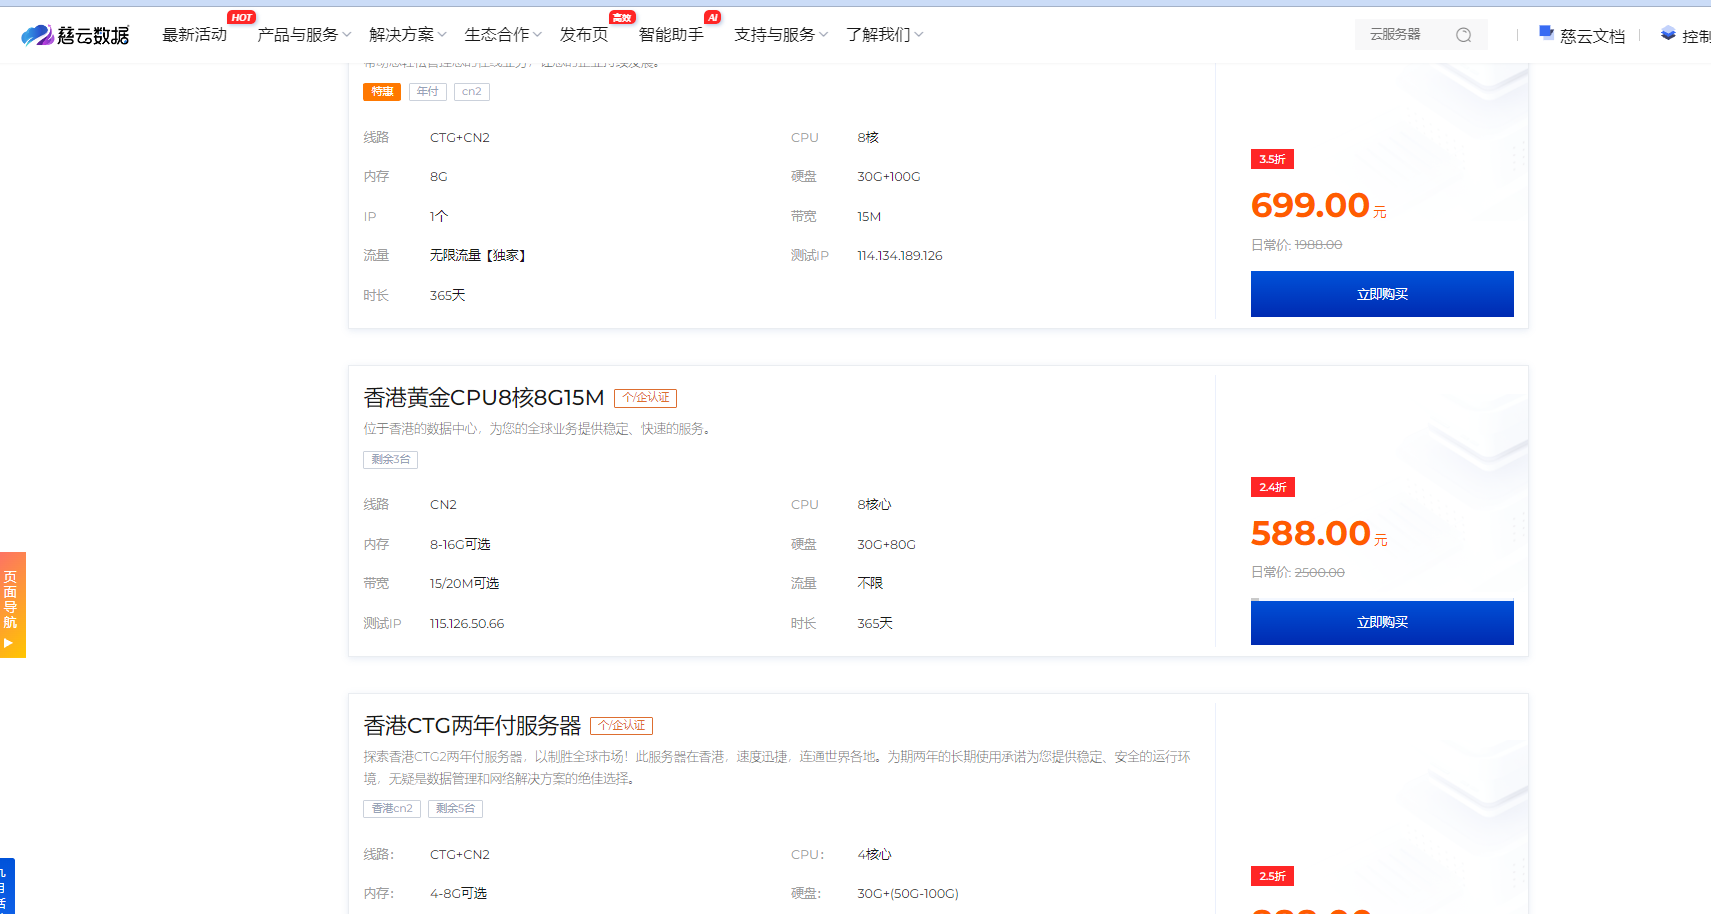Open the 智能助手 menu item
This screenshot has width=1711, height=914.
click(671, 35)
